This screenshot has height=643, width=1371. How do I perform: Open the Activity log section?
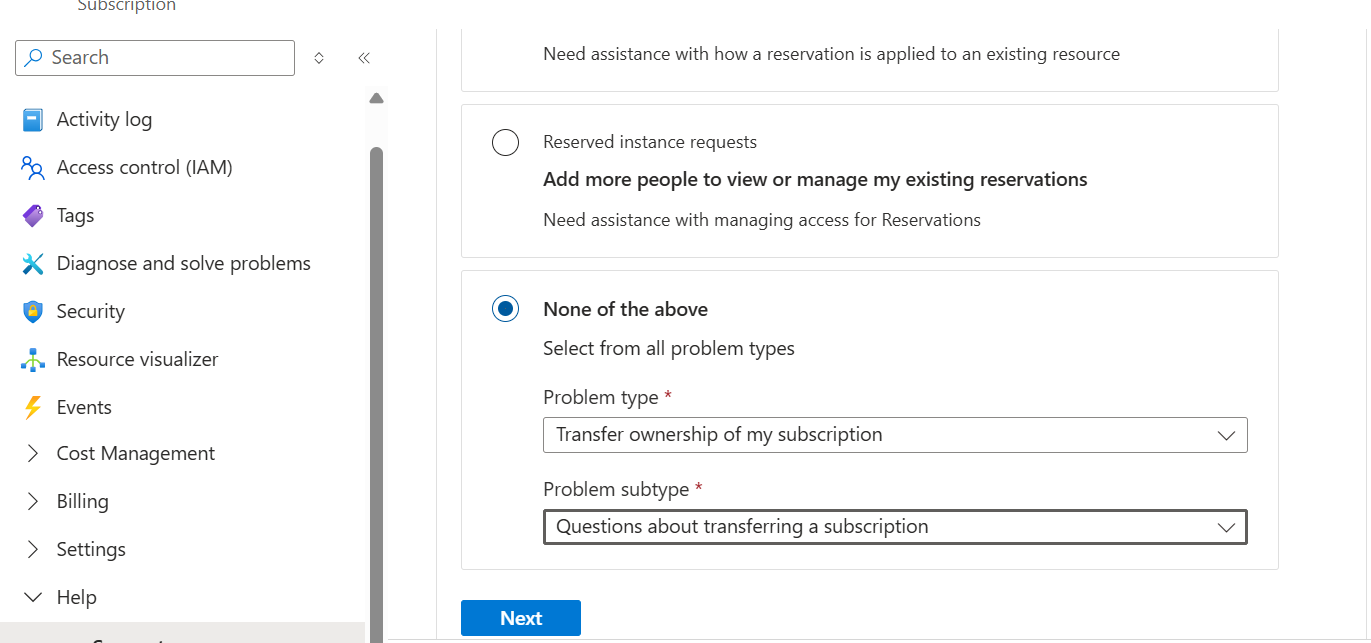tap(104, 118)
